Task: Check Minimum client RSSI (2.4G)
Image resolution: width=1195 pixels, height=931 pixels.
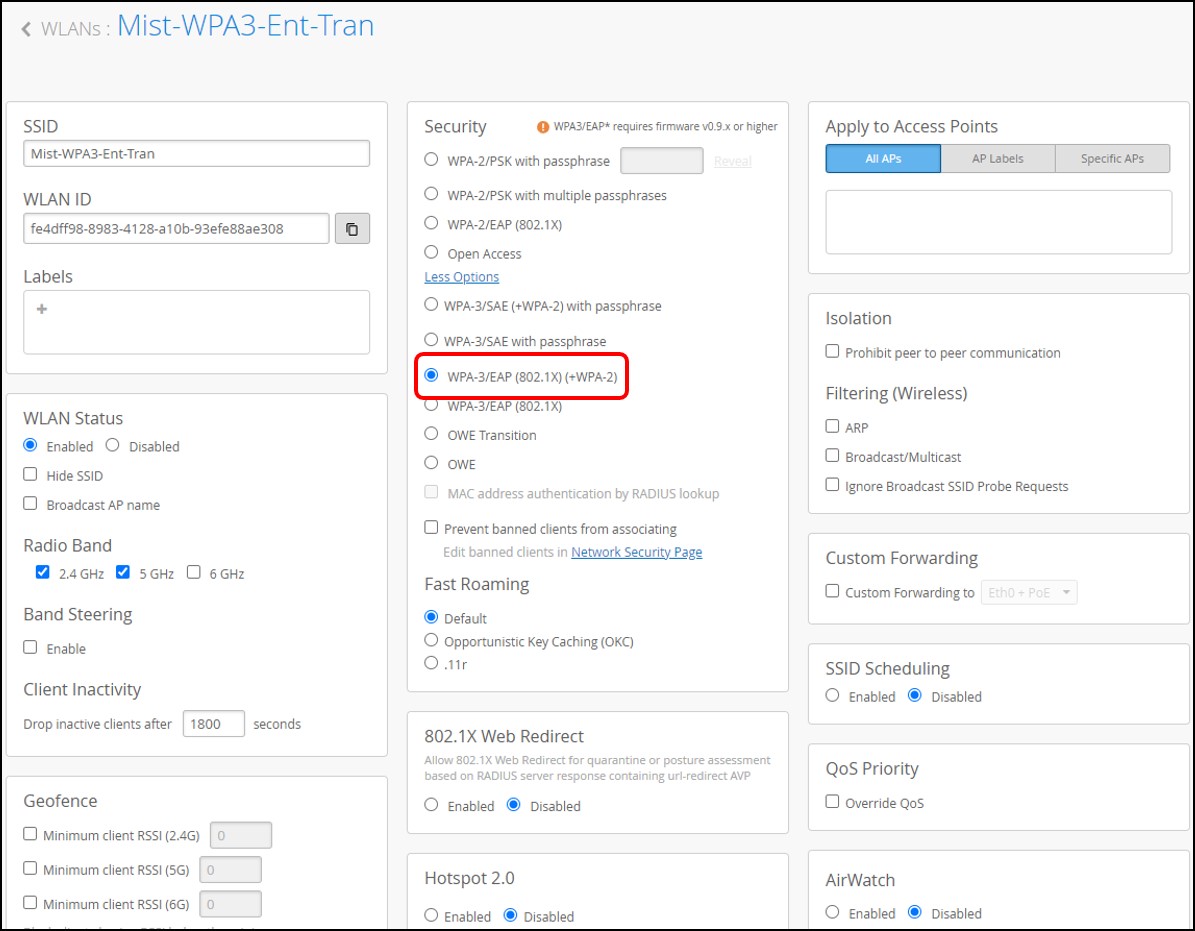Action: (x=30, y=833)
